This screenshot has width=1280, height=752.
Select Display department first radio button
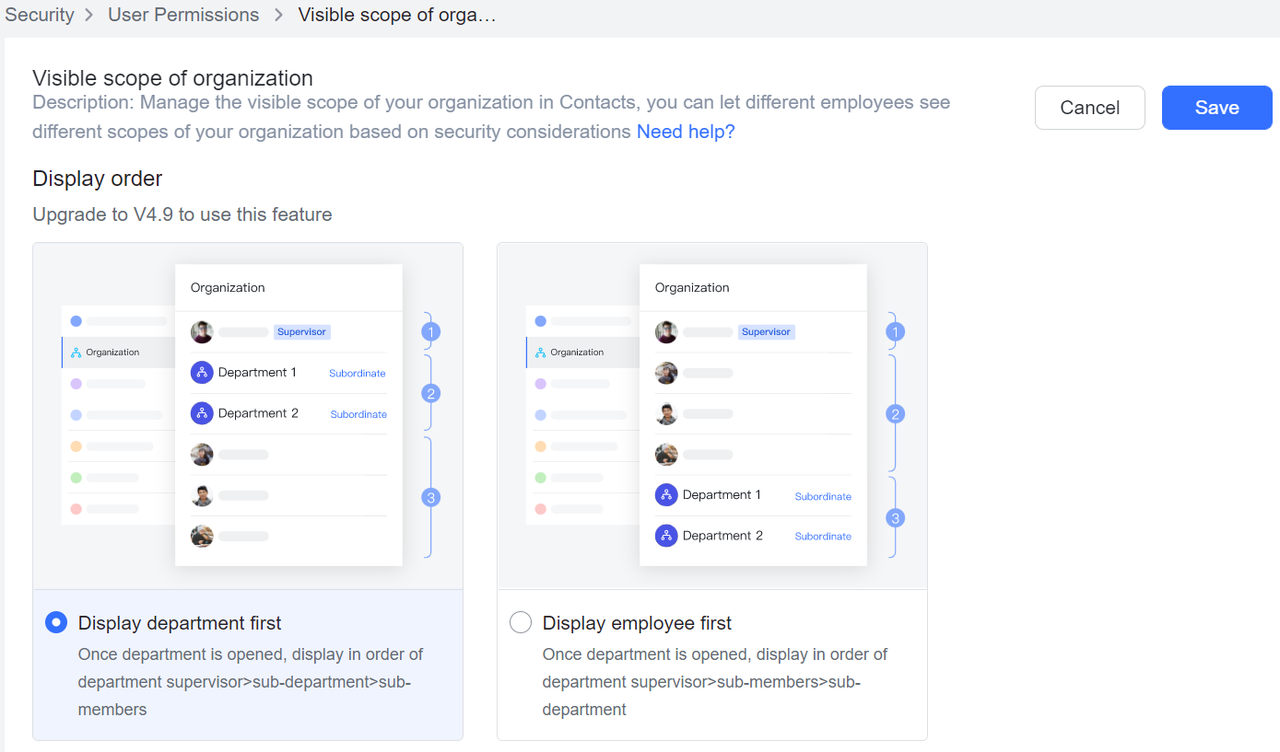57,623
